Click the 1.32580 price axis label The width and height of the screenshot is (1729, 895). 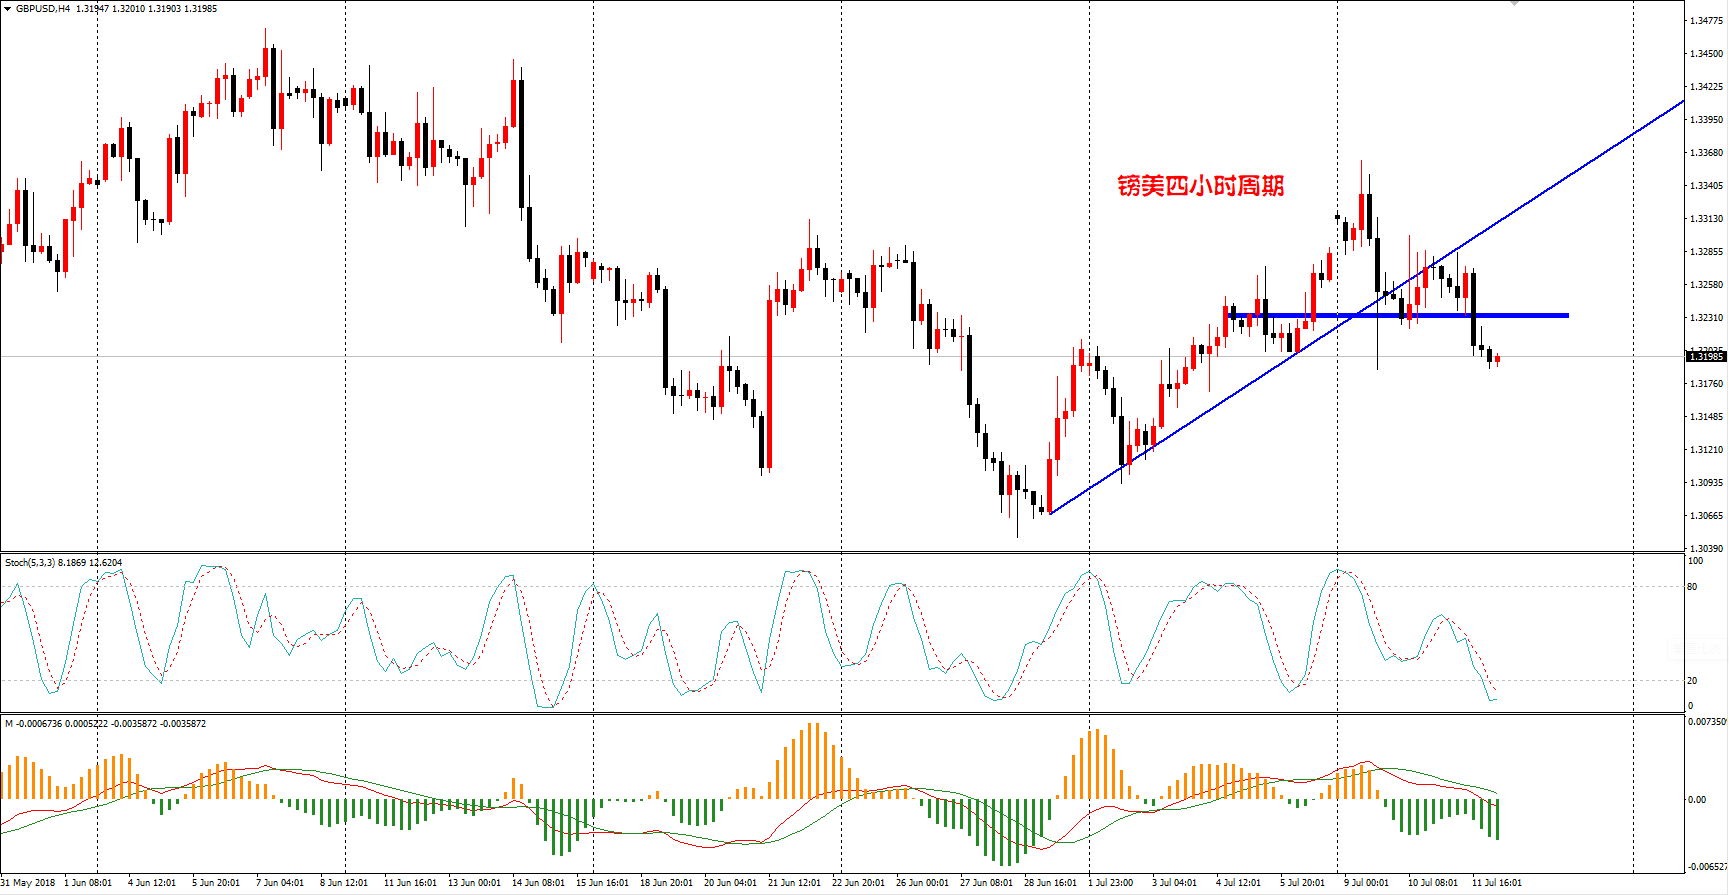pyautogui.click(x=1706, y=285)
